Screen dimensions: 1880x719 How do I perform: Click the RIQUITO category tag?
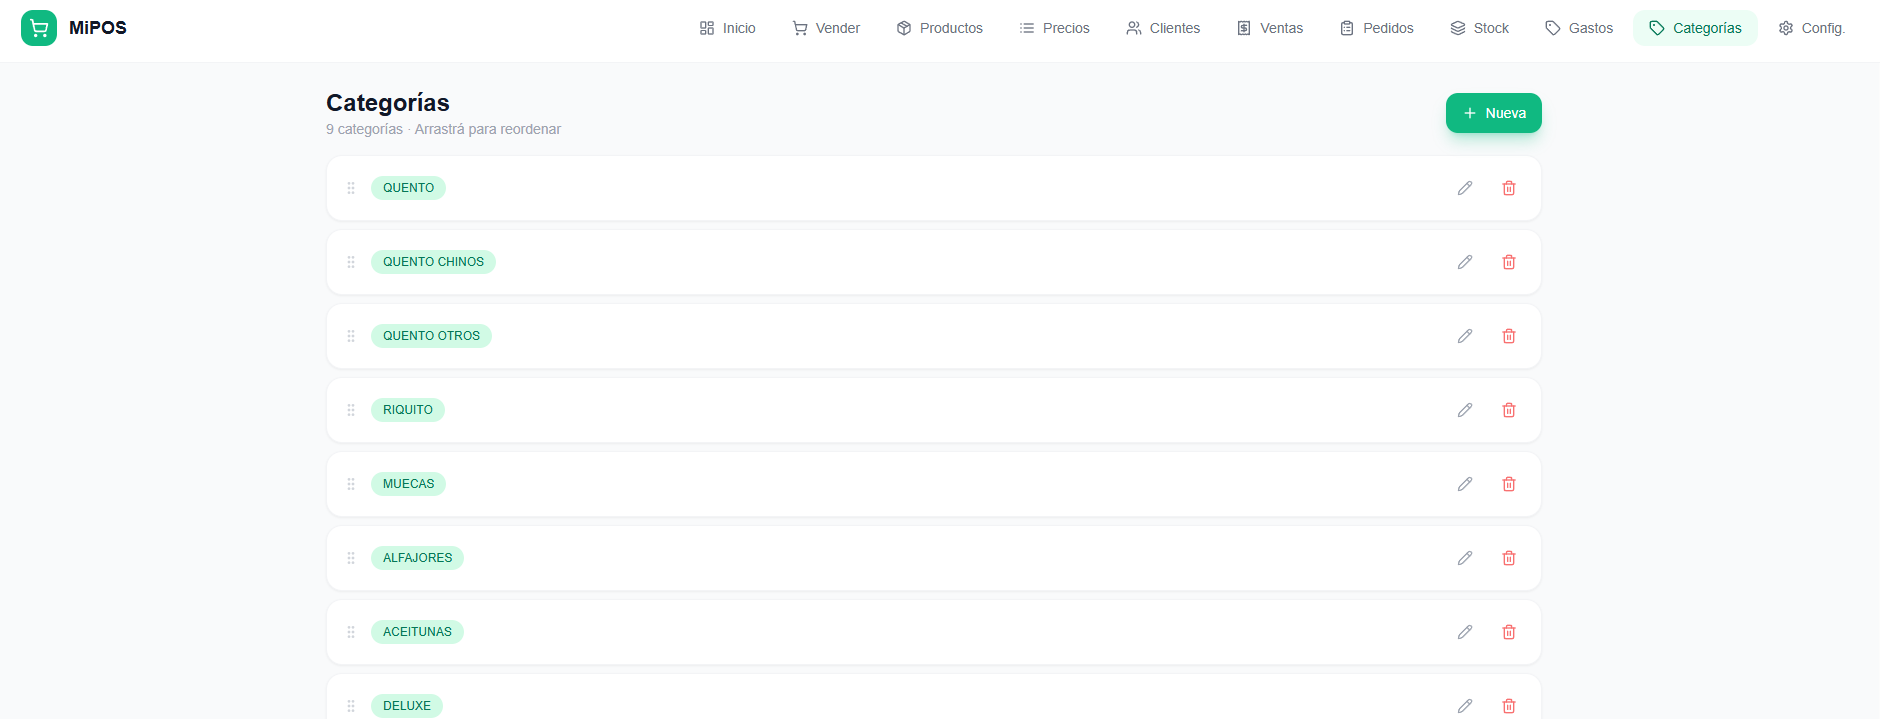pyautogui.click(x=408, y=410)
